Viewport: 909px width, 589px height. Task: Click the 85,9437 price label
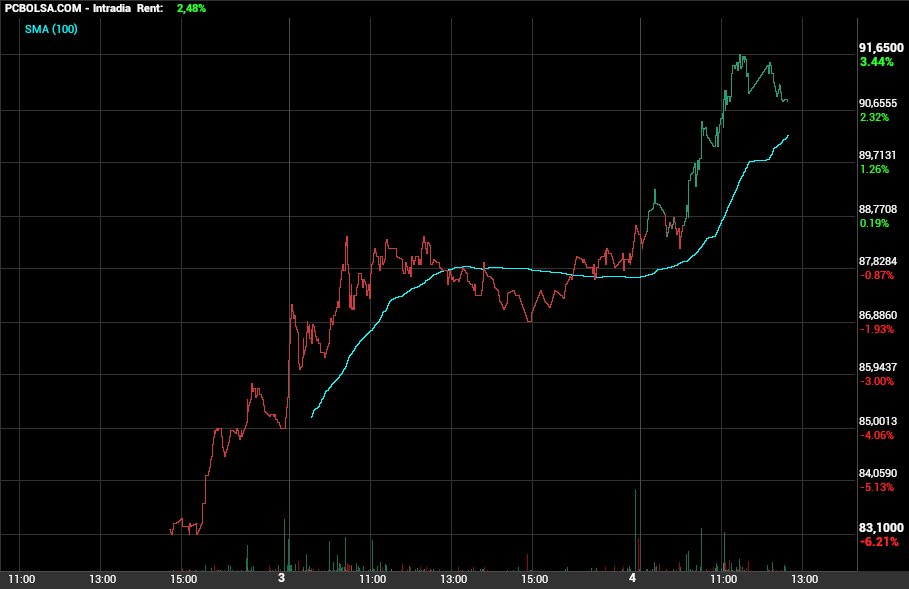(x=878, y=368)
